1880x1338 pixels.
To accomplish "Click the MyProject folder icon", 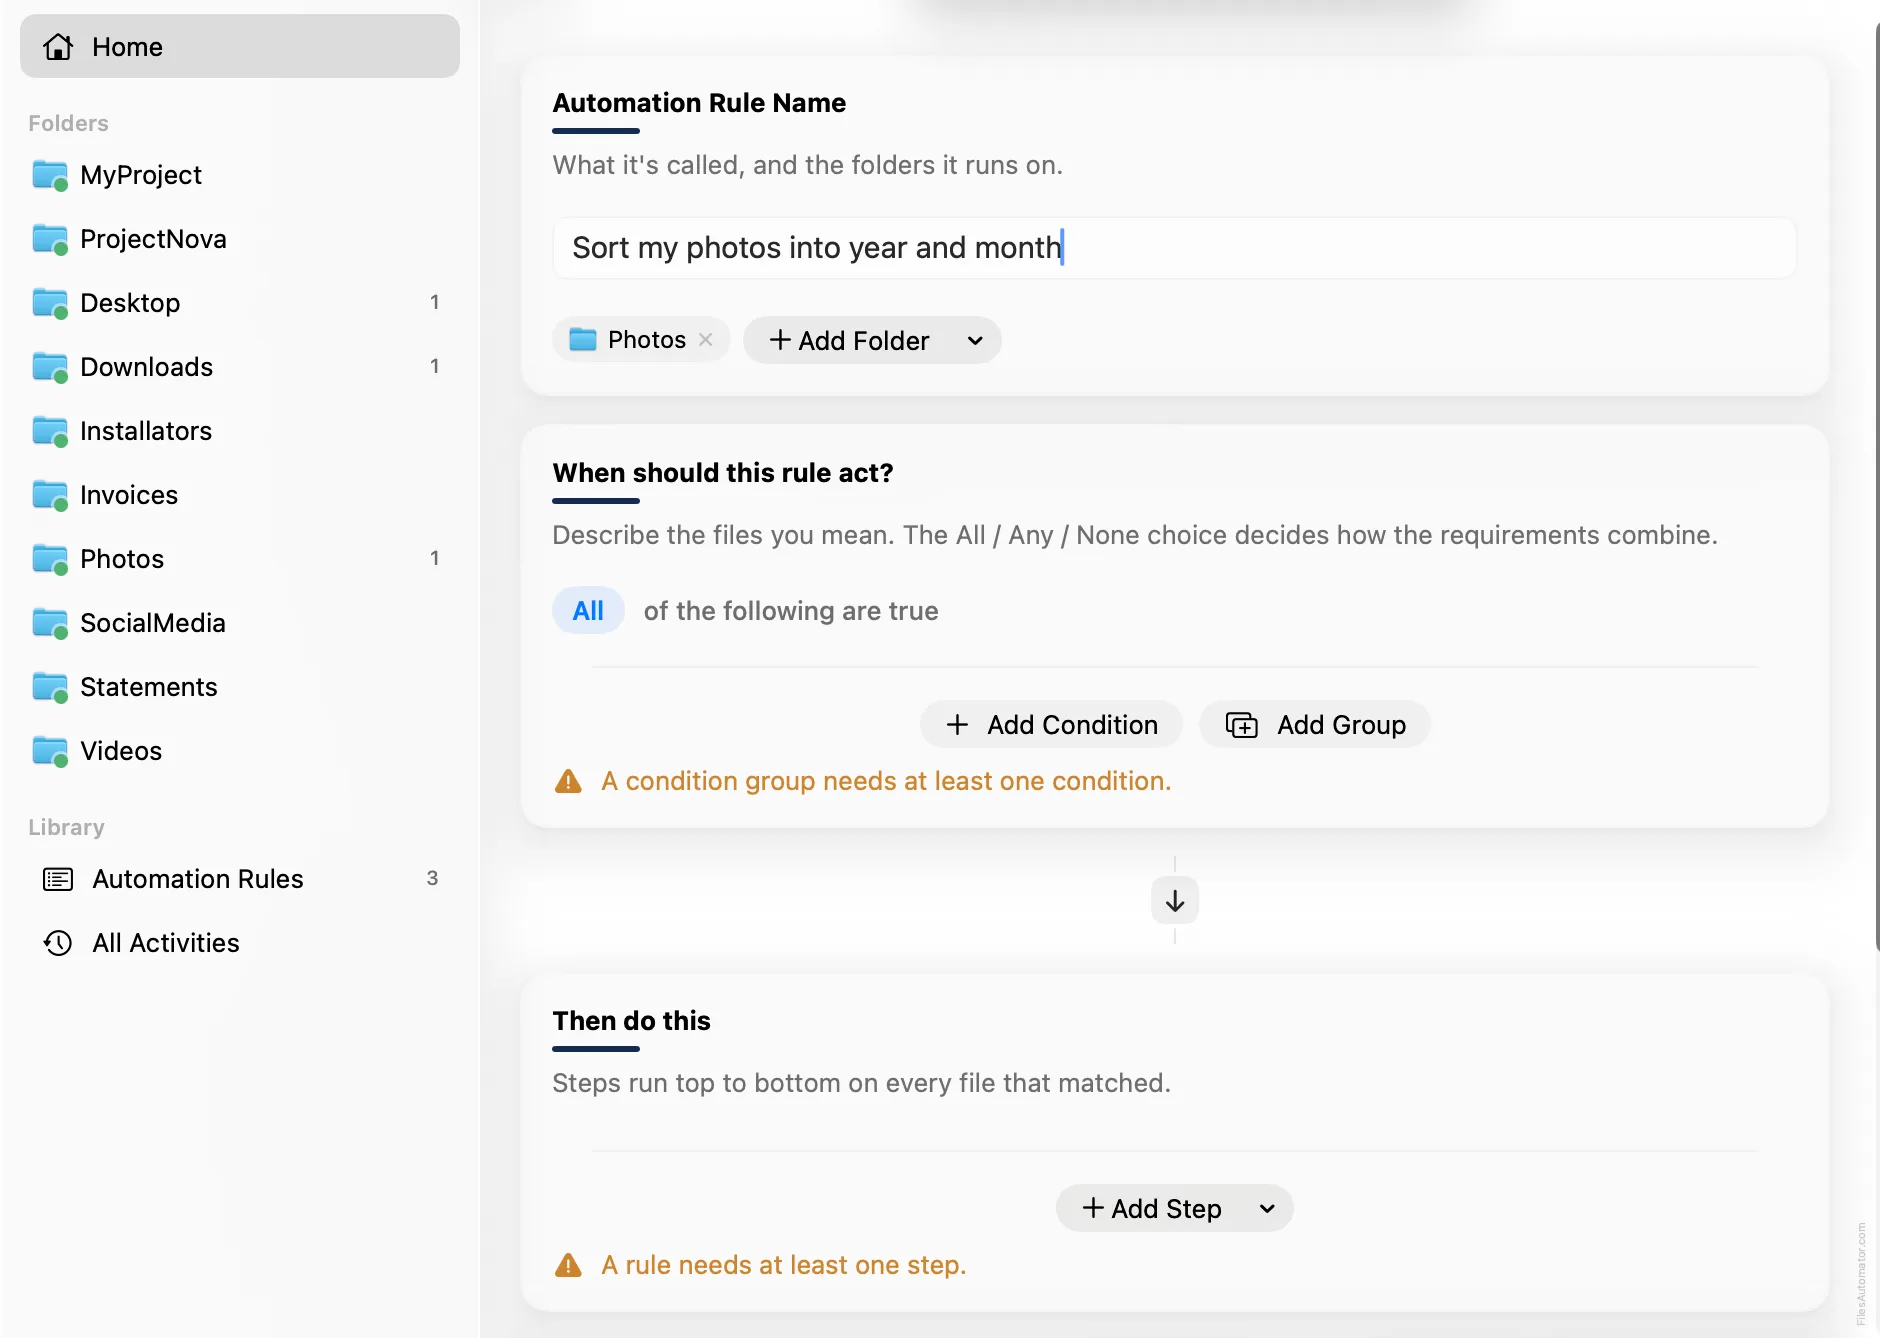I will click(50, 175).
